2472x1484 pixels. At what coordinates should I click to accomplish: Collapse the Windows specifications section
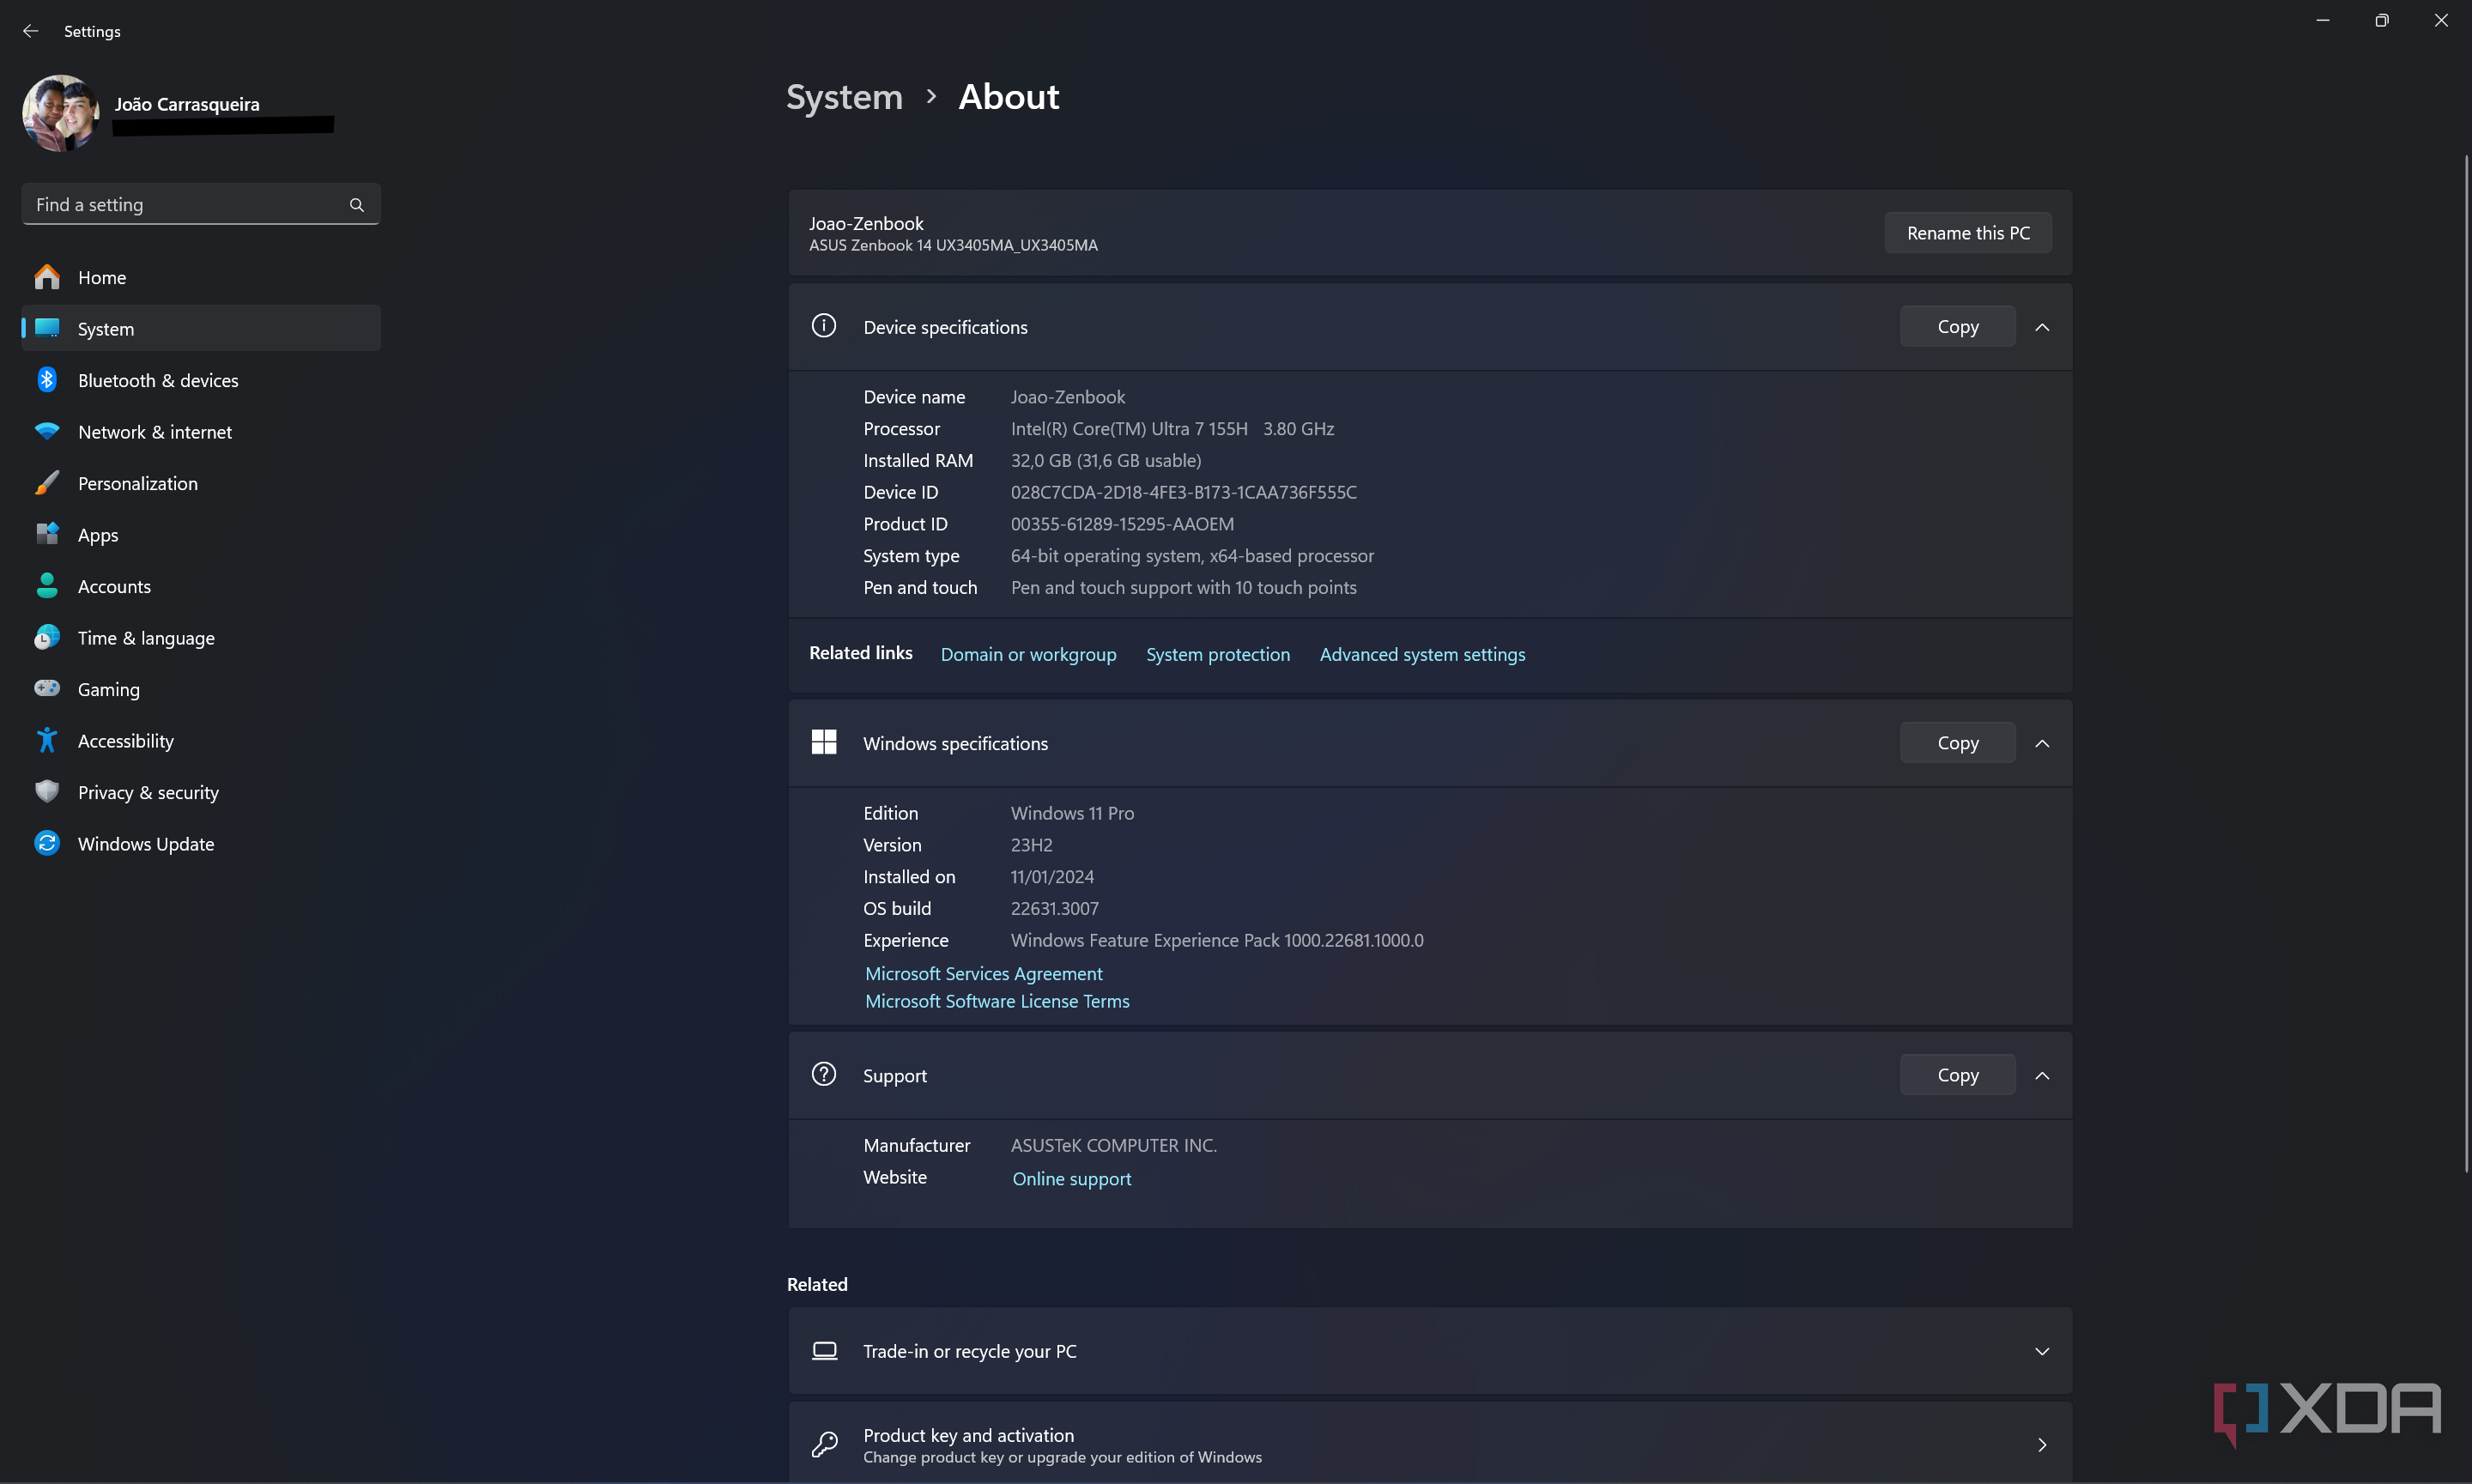click(2042, 743)
